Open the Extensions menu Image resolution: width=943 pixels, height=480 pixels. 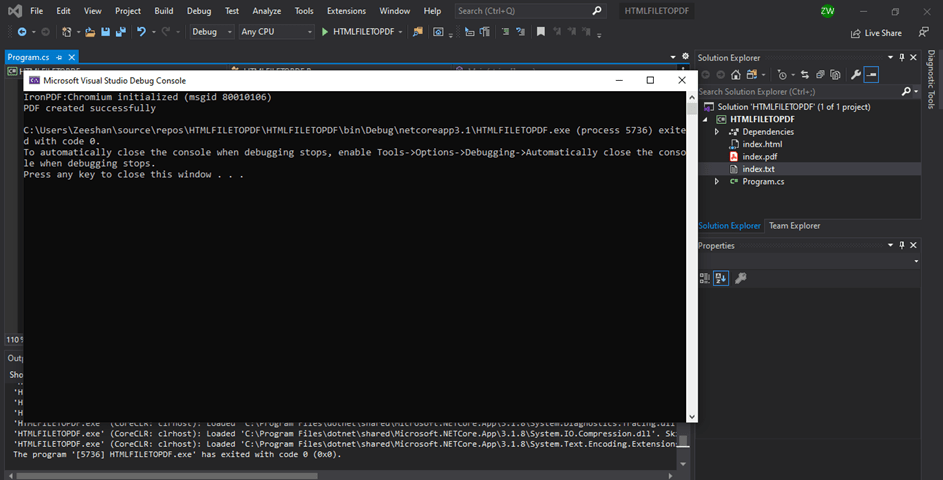[x=346, y=11]
